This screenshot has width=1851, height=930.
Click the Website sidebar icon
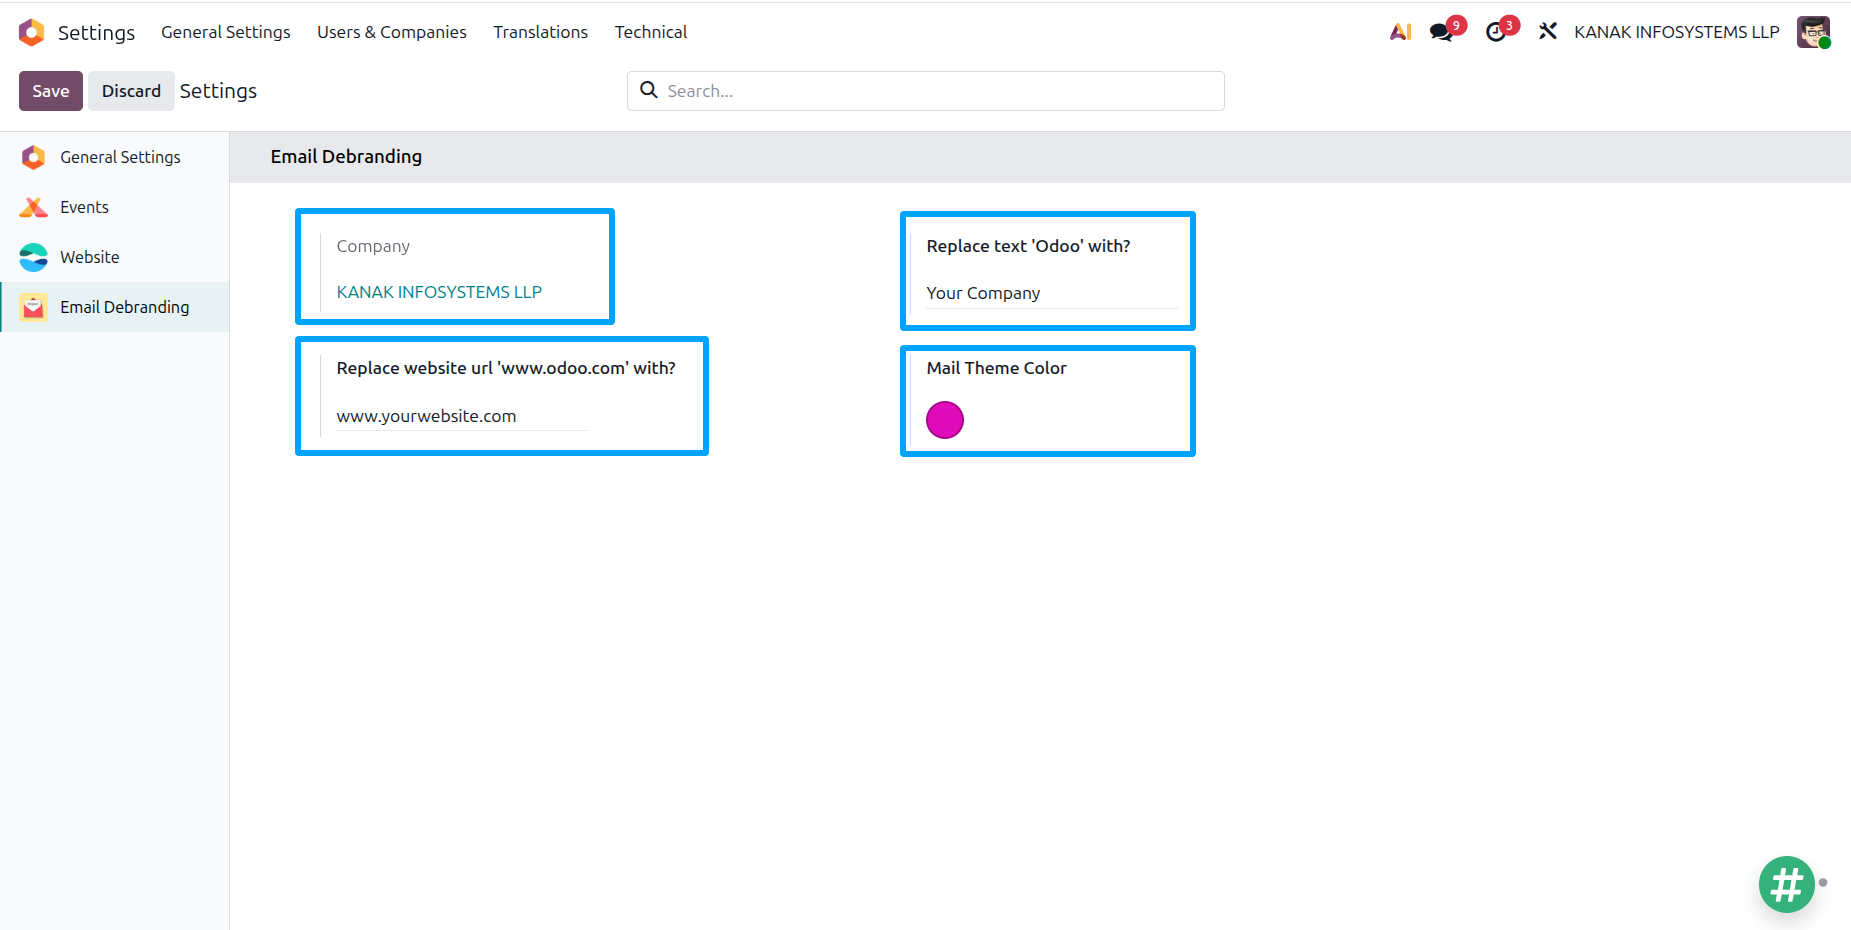[33, 257]
